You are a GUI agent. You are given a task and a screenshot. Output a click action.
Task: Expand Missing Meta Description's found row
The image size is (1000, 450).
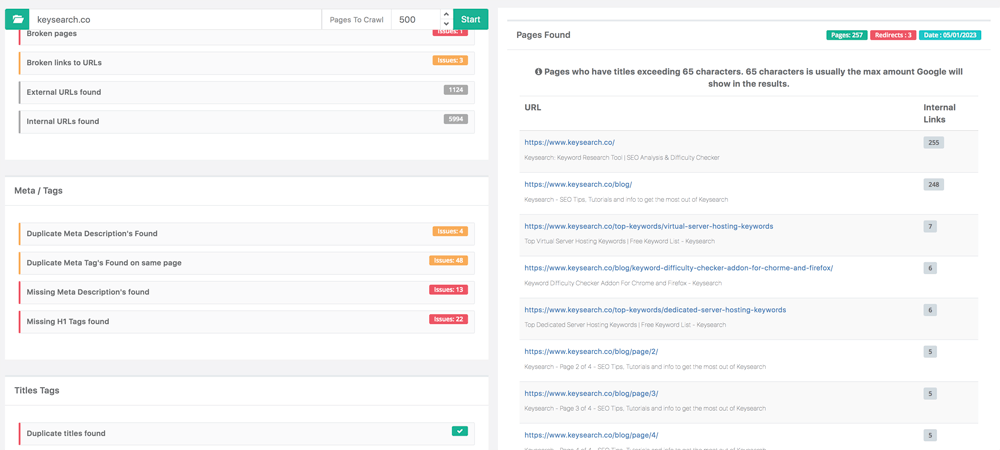(247, 292)
